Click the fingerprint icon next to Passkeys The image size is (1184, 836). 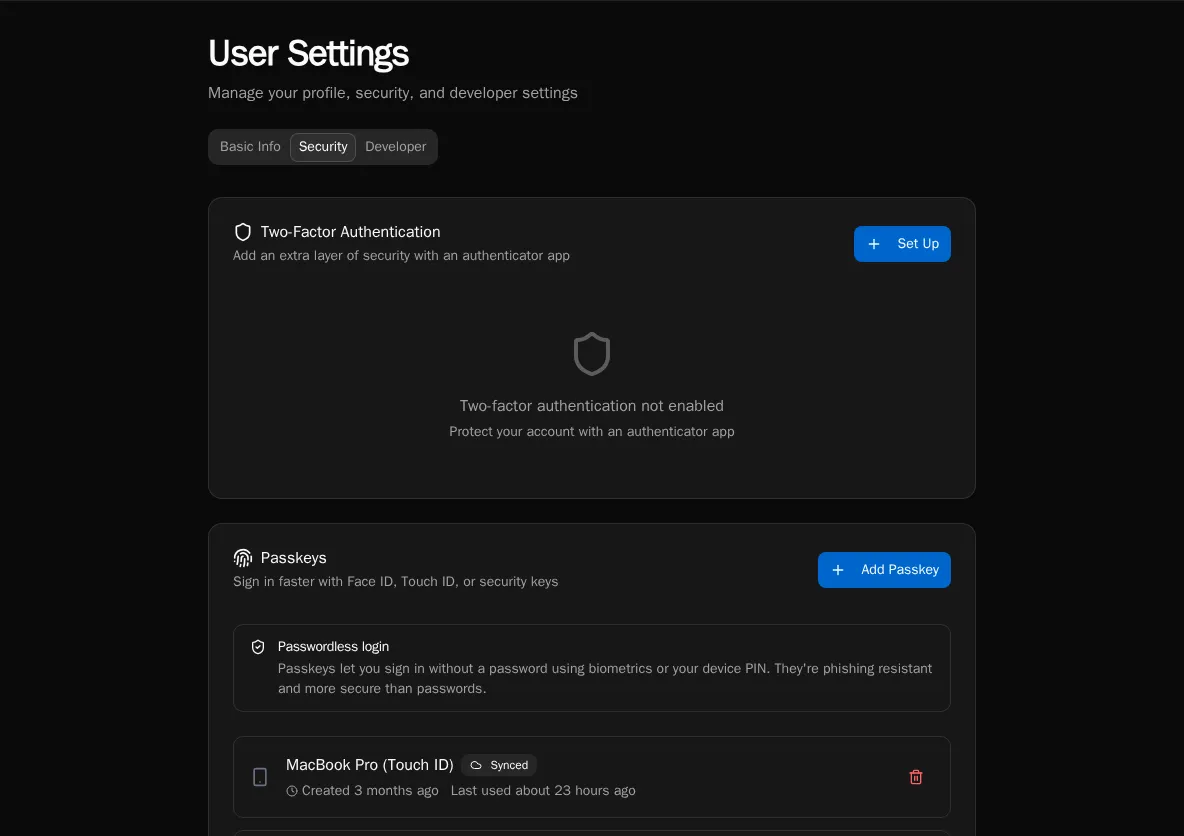[242, 558]
